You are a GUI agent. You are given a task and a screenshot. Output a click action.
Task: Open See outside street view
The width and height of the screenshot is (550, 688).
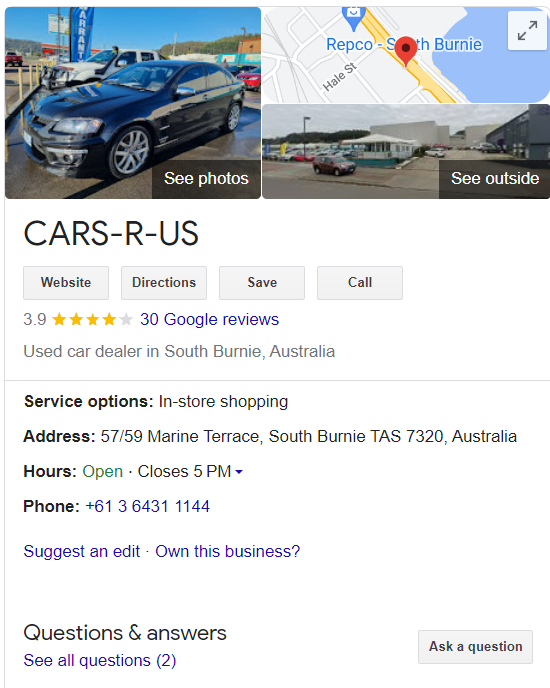pos(495,179)
